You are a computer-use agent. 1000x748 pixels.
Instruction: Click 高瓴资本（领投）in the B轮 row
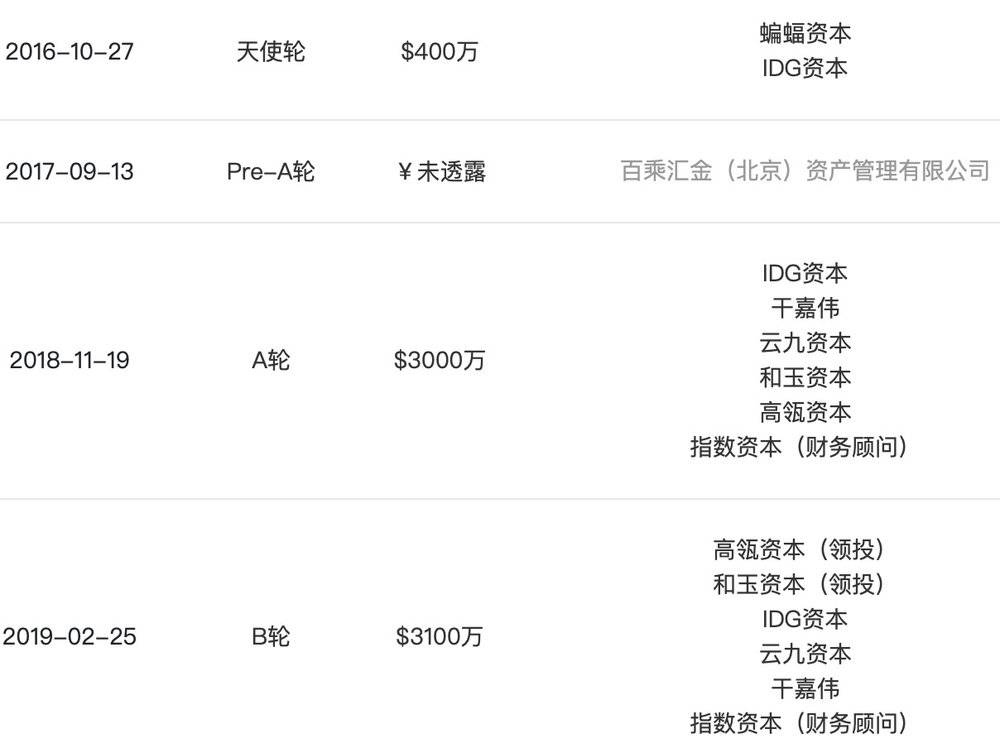(x=798, y=550)
